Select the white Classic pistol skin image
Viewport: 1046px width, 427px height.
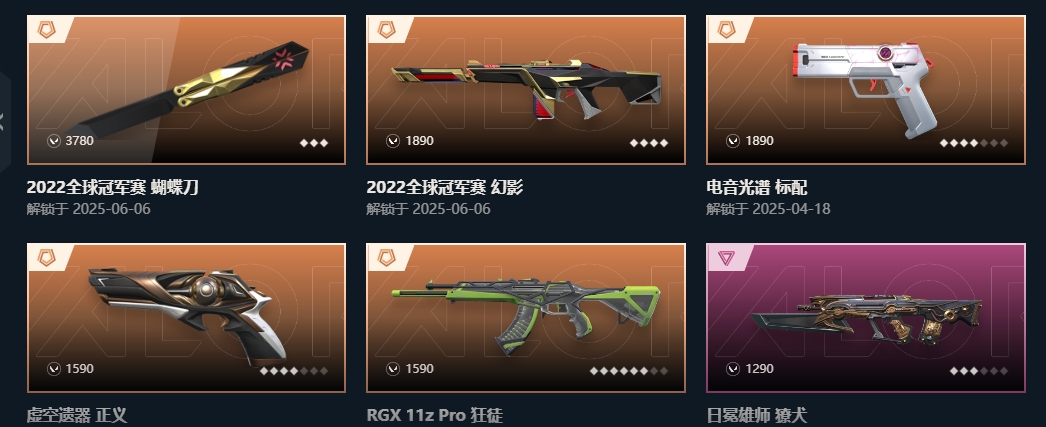click(x=863, y=89)
